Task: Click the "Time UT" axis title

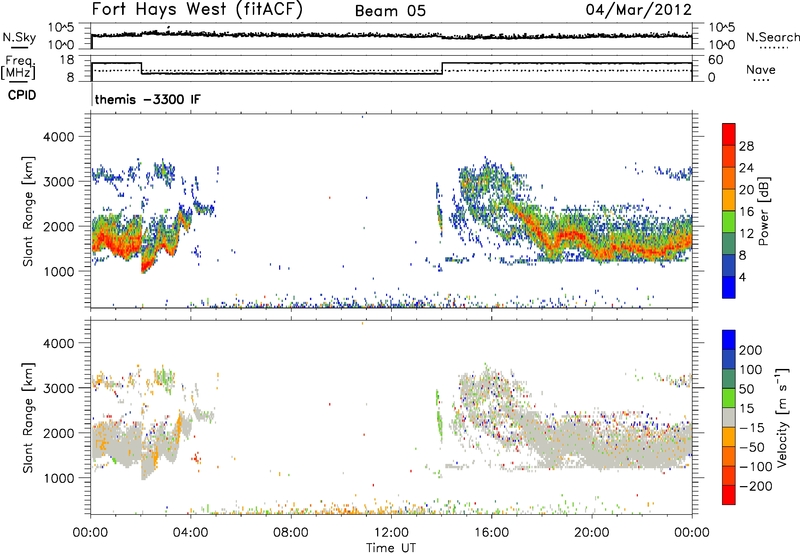Action: pyautogui.click(x=391, y=548)
